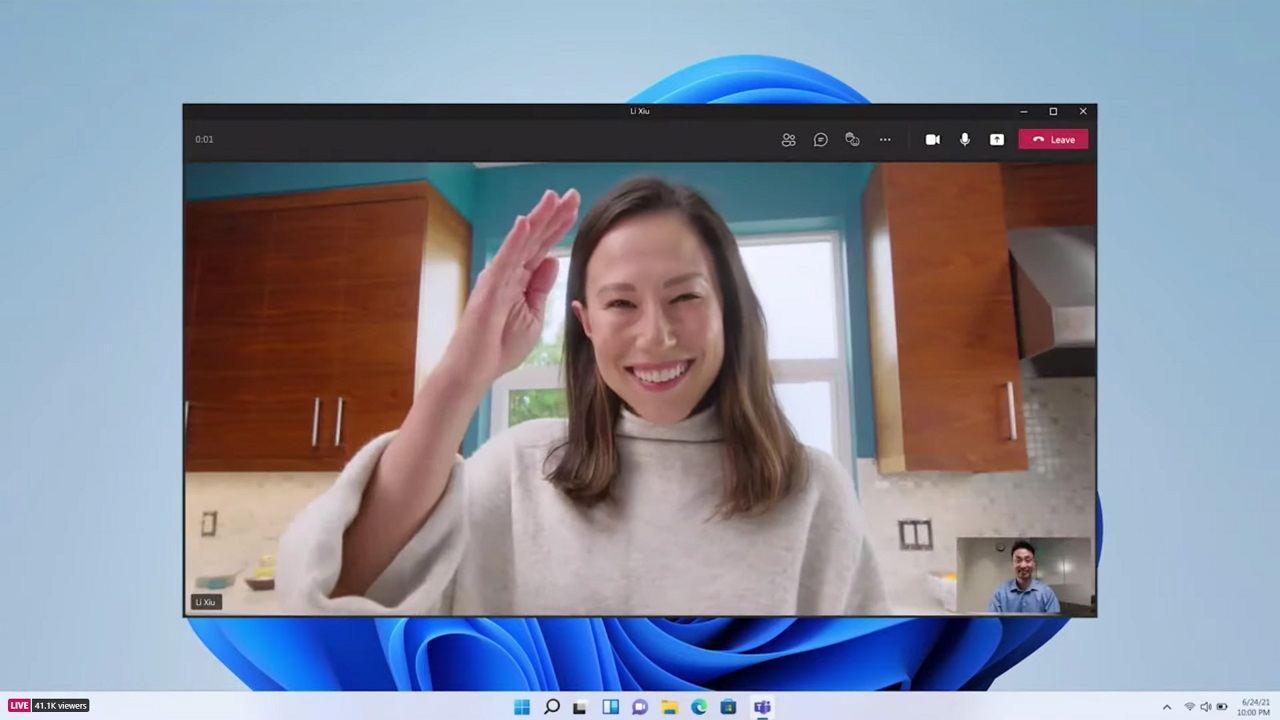Launch File Explorer from the taskbar

[x=669, y=707]
